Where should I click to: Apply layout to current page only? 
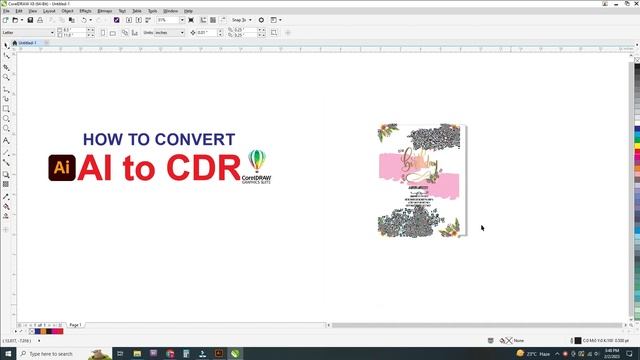[x=135, y=33]
